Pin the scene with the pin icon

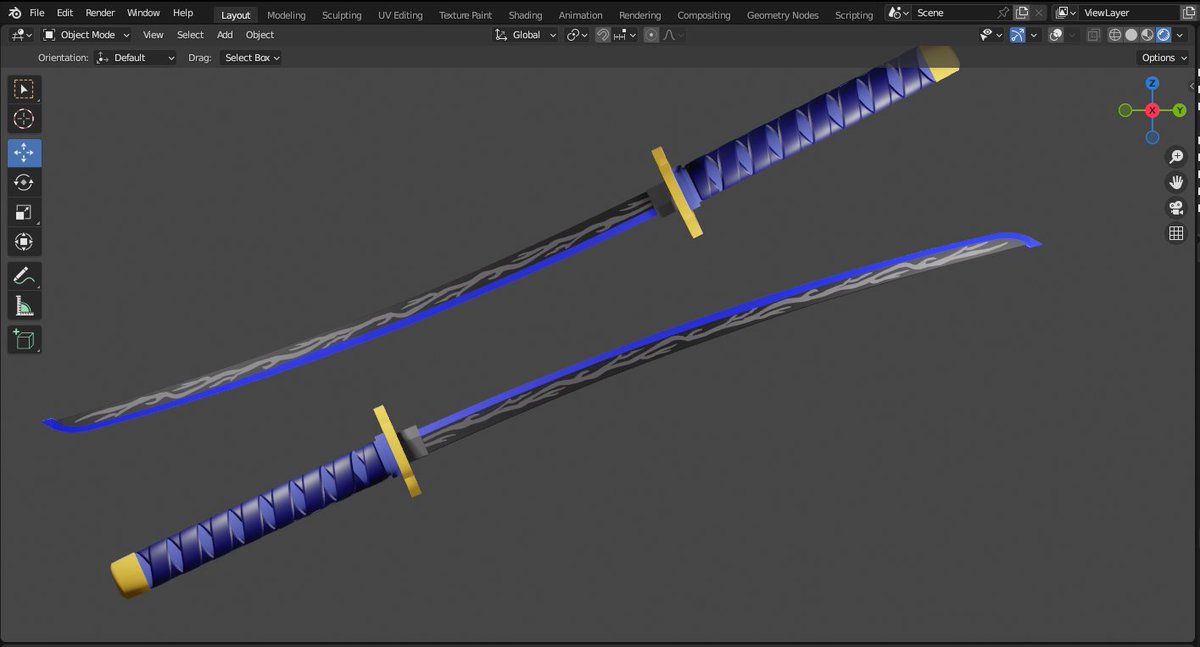coord(1003,13)
